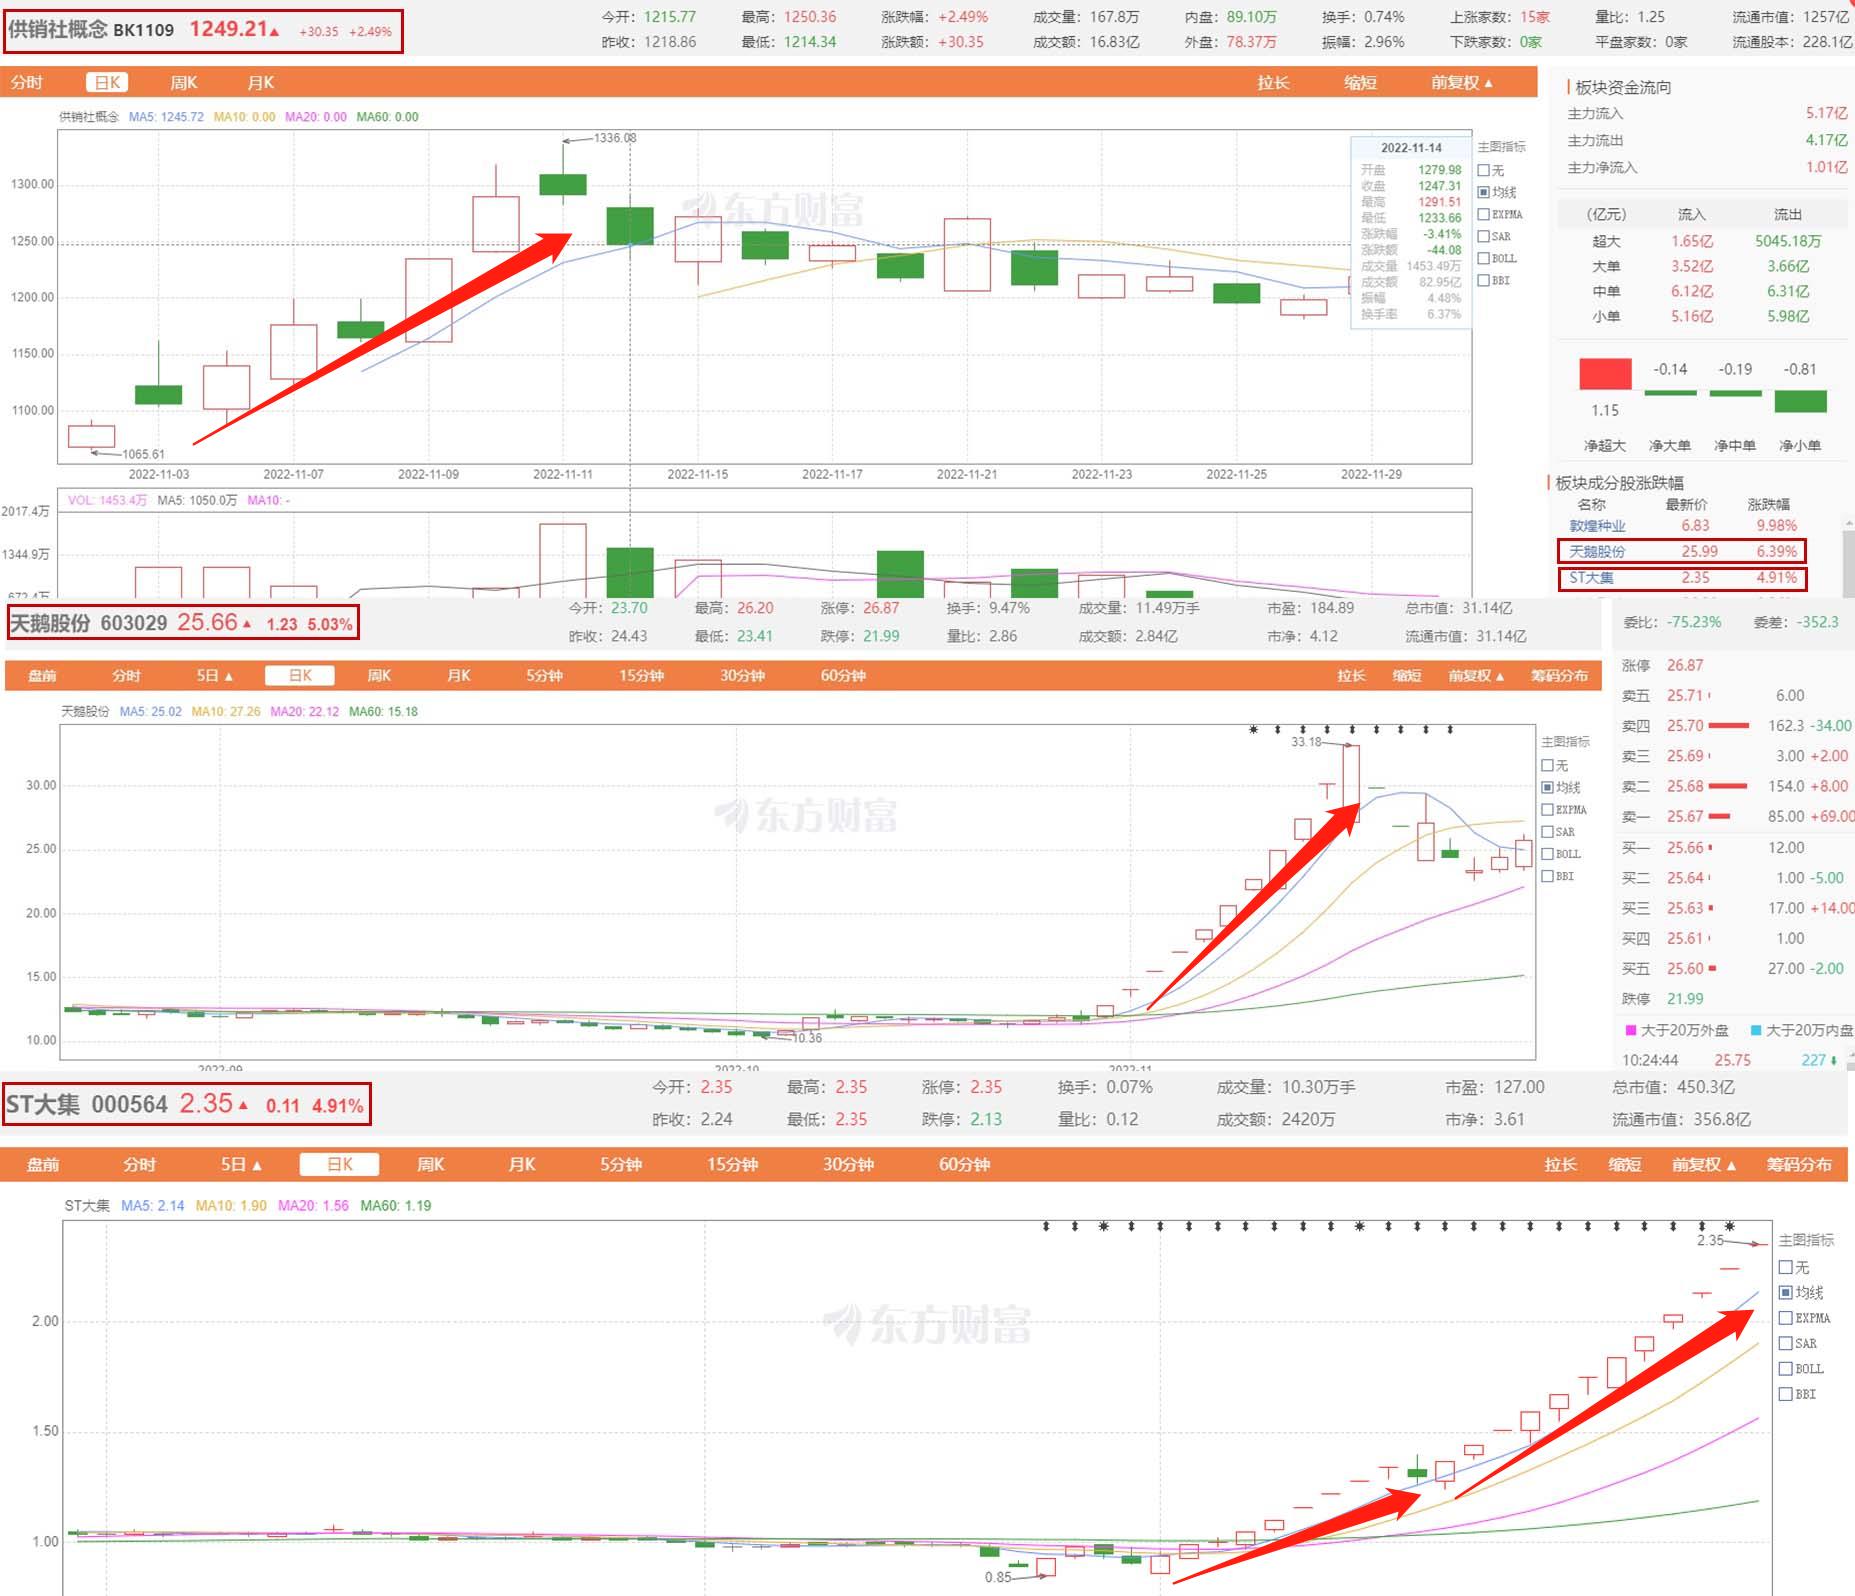This screenshot has height=1596, width=1855.
Task: Select 15分钟 tab in 天鹅股份 chart
Action: click(641, 676)
